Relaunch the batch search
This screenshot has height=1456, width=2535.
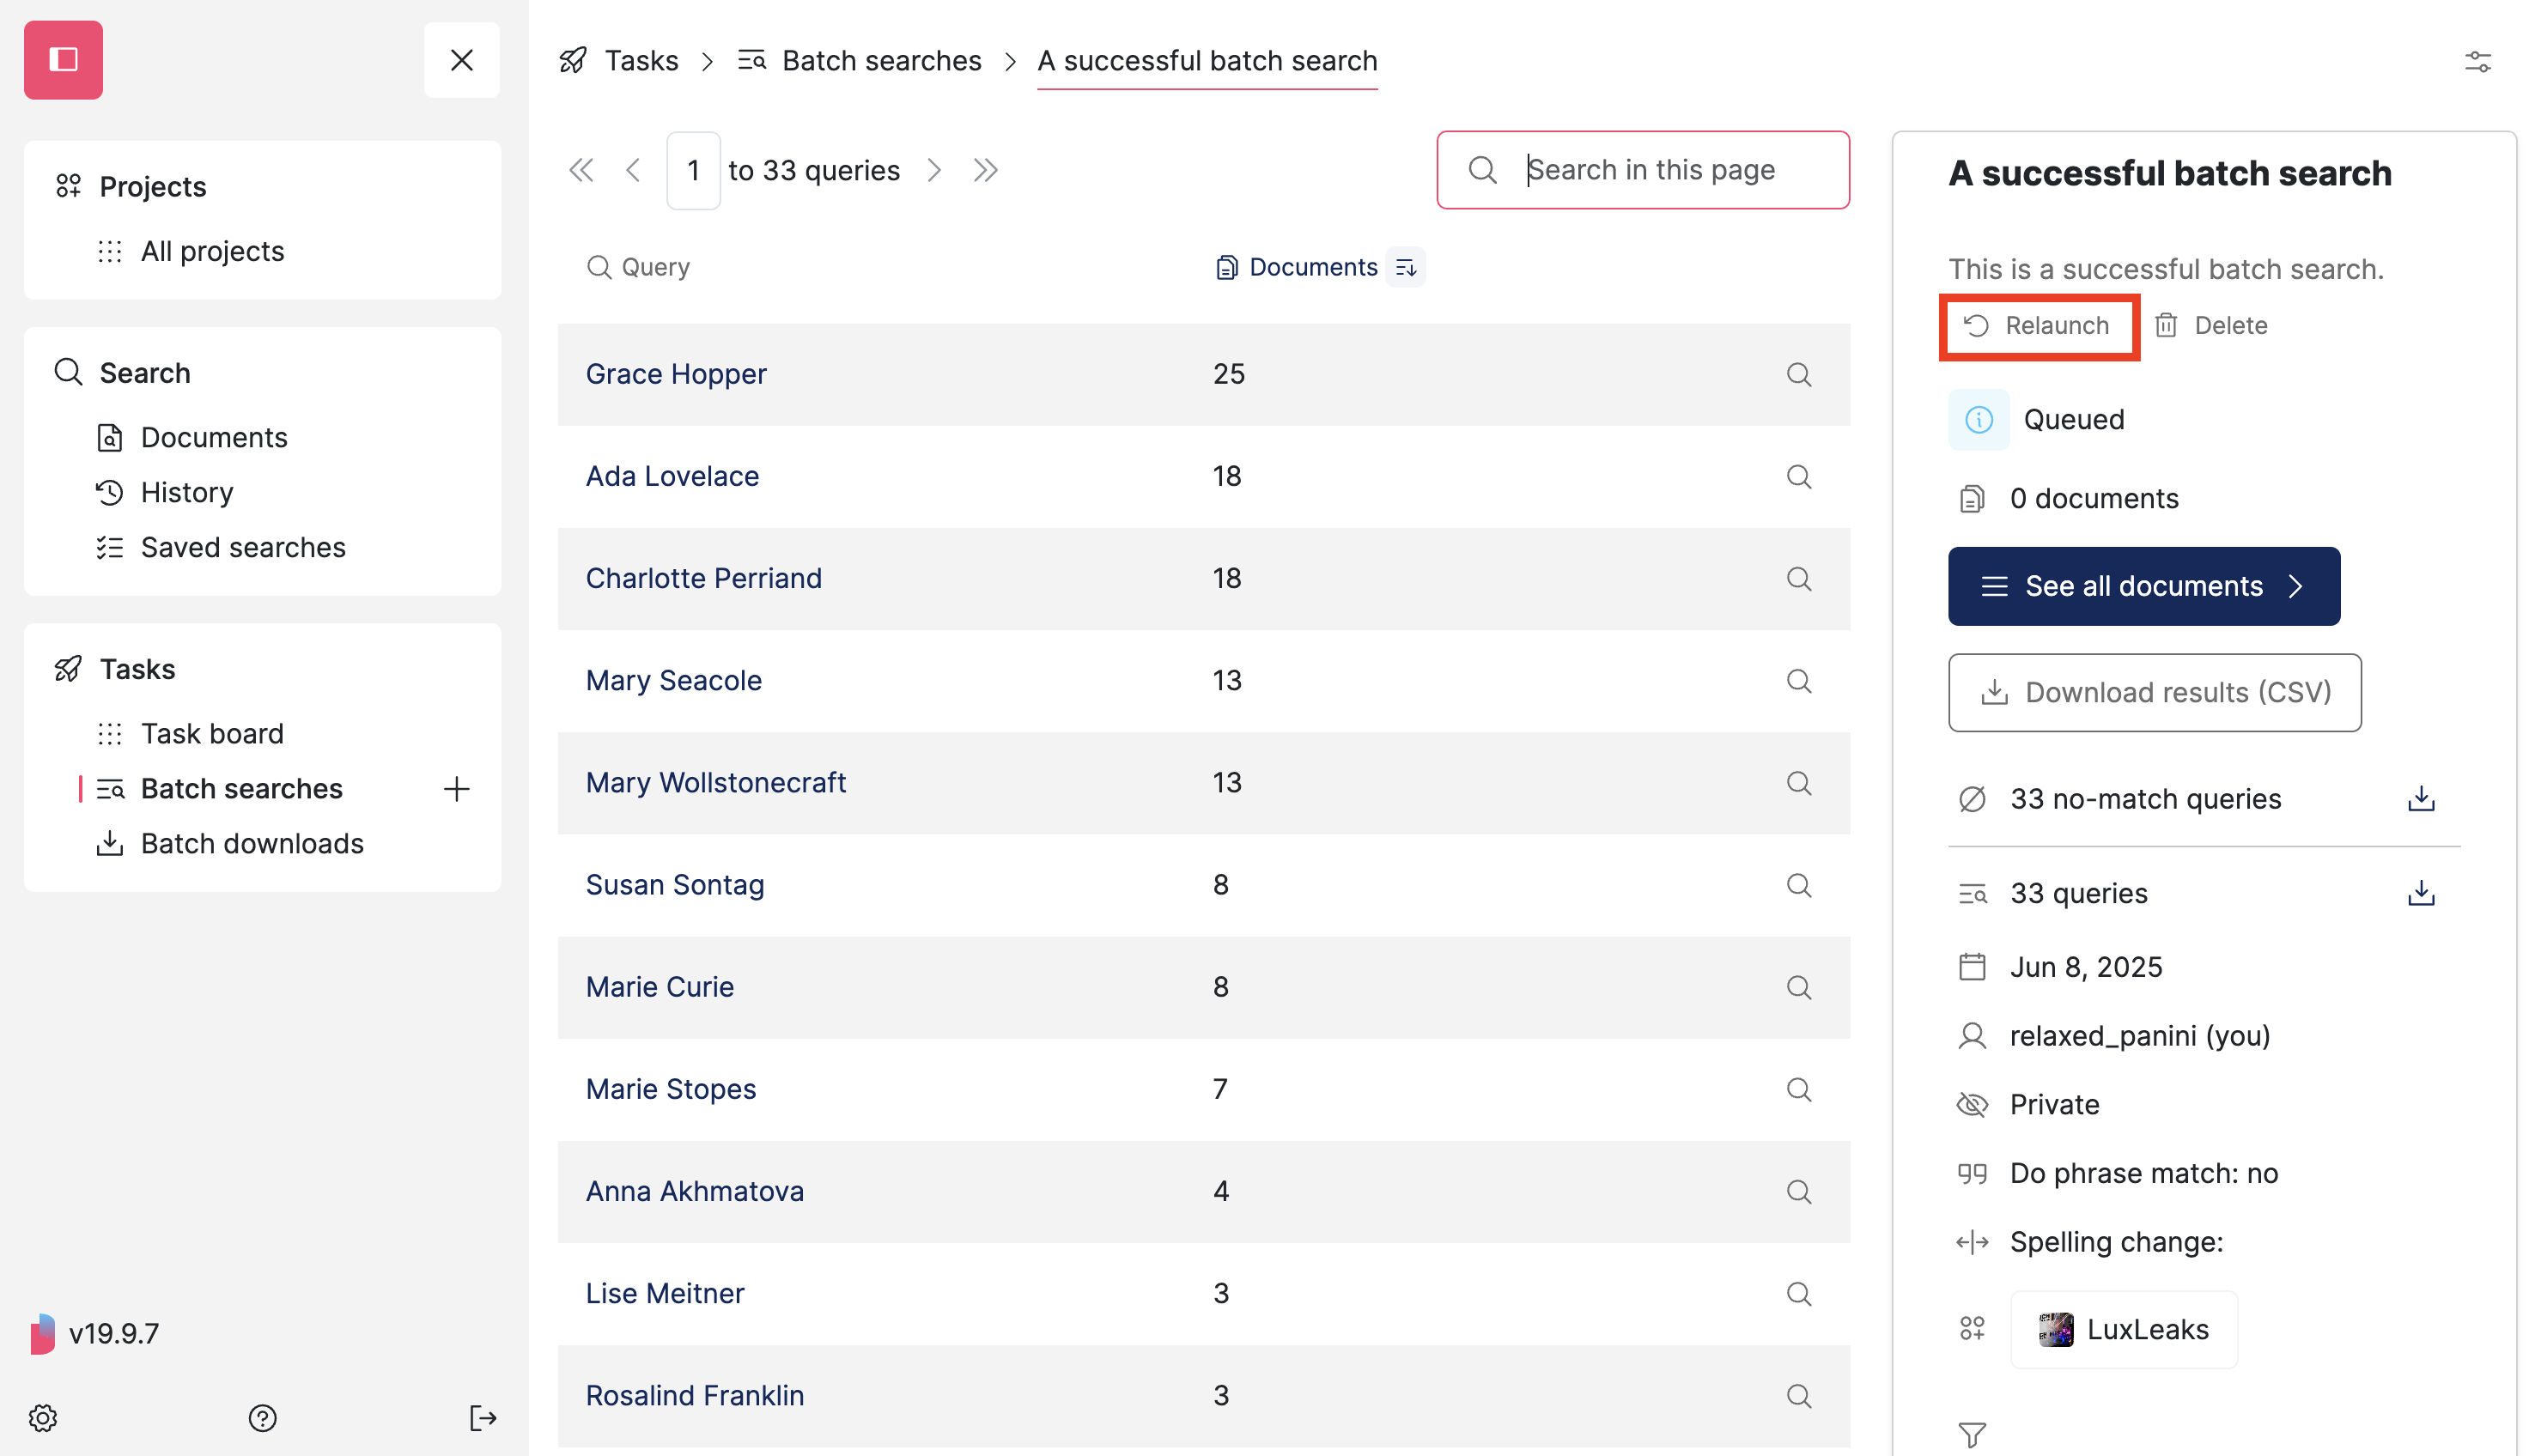pos(2039,325)
